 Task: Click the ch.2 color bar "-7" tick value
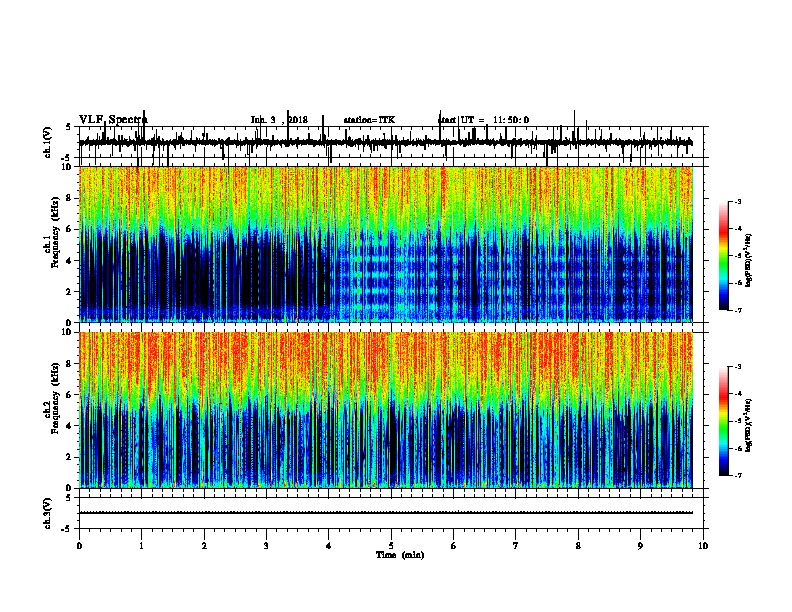click(738, 475)
